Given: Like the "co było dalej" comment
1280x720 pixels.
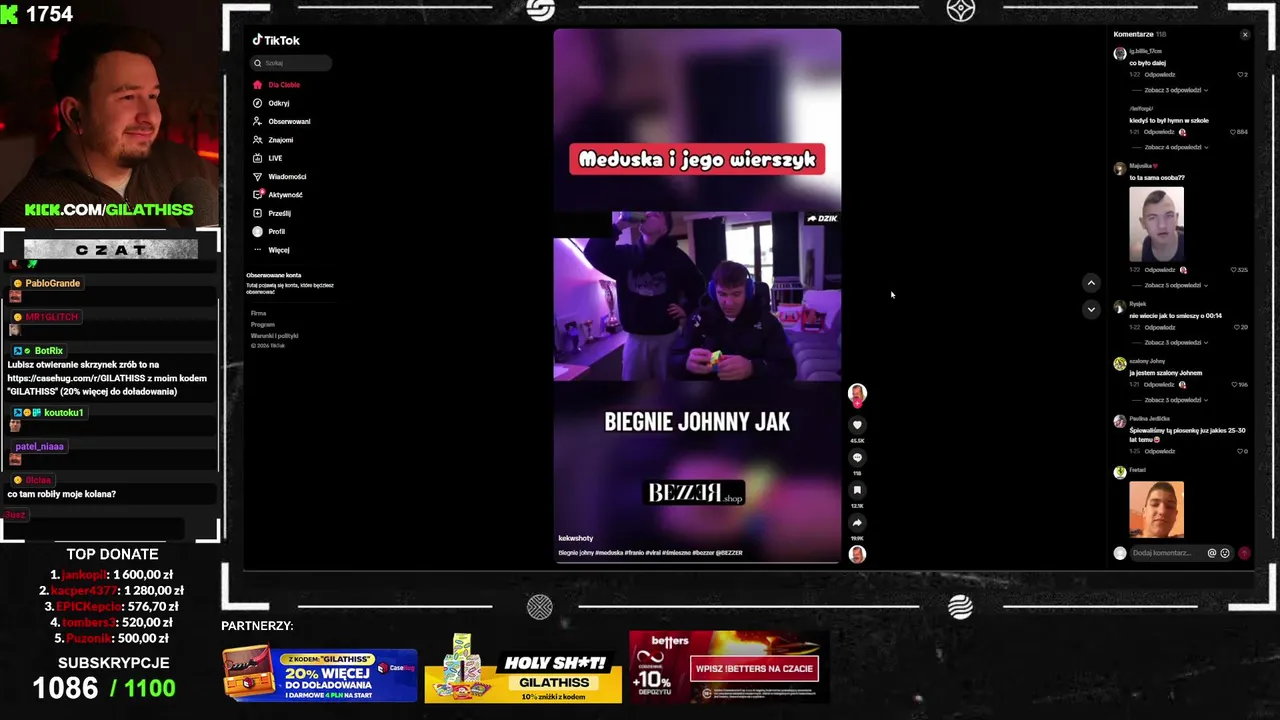Looking at the screenshot, I should (1241, 75).
